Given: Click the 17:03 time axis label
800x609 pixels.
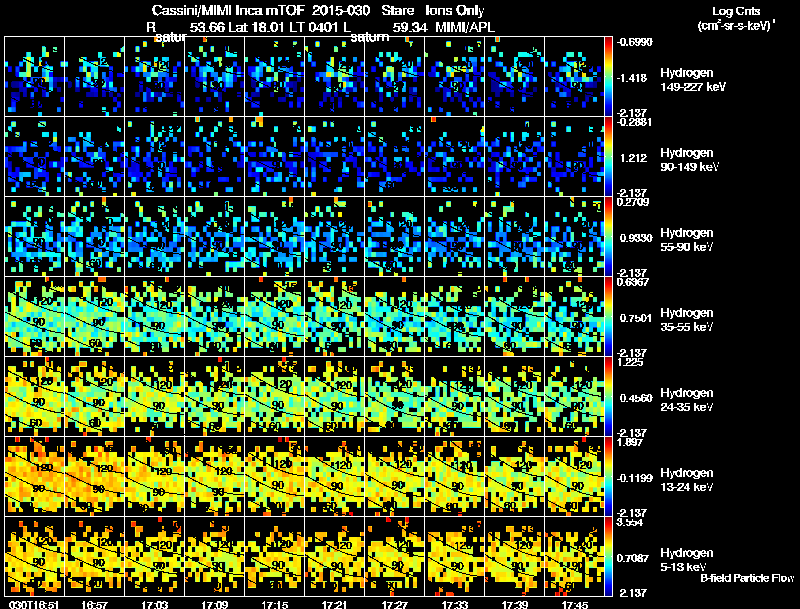Looking at the screenshot, I should [x=155, y=604].
